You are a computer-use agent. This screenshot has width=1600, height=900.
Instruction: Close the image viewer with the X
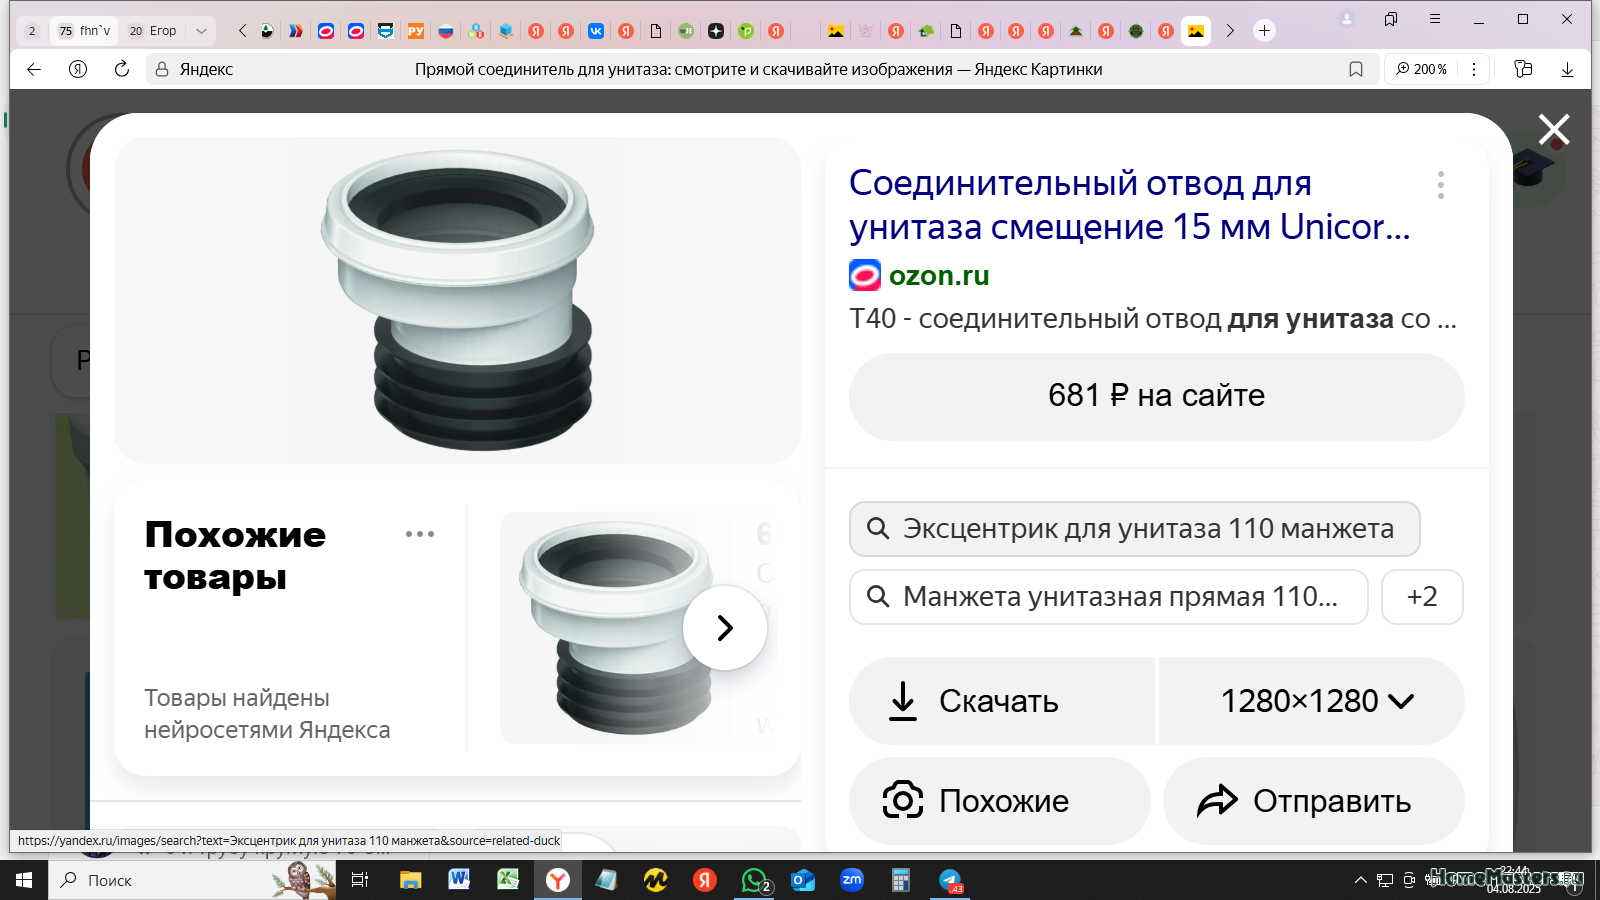[x=1553, y=130]
